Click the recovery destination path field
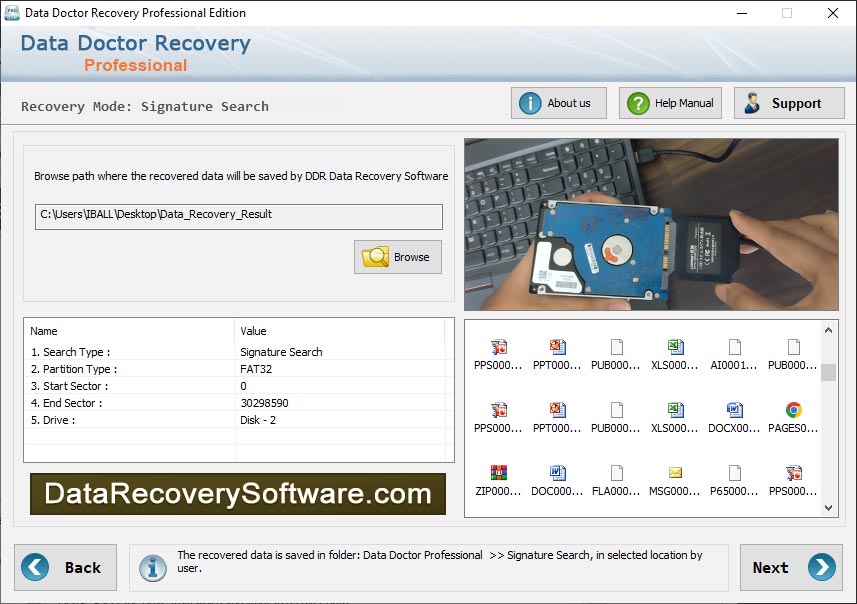 click(x=237, y=216)
